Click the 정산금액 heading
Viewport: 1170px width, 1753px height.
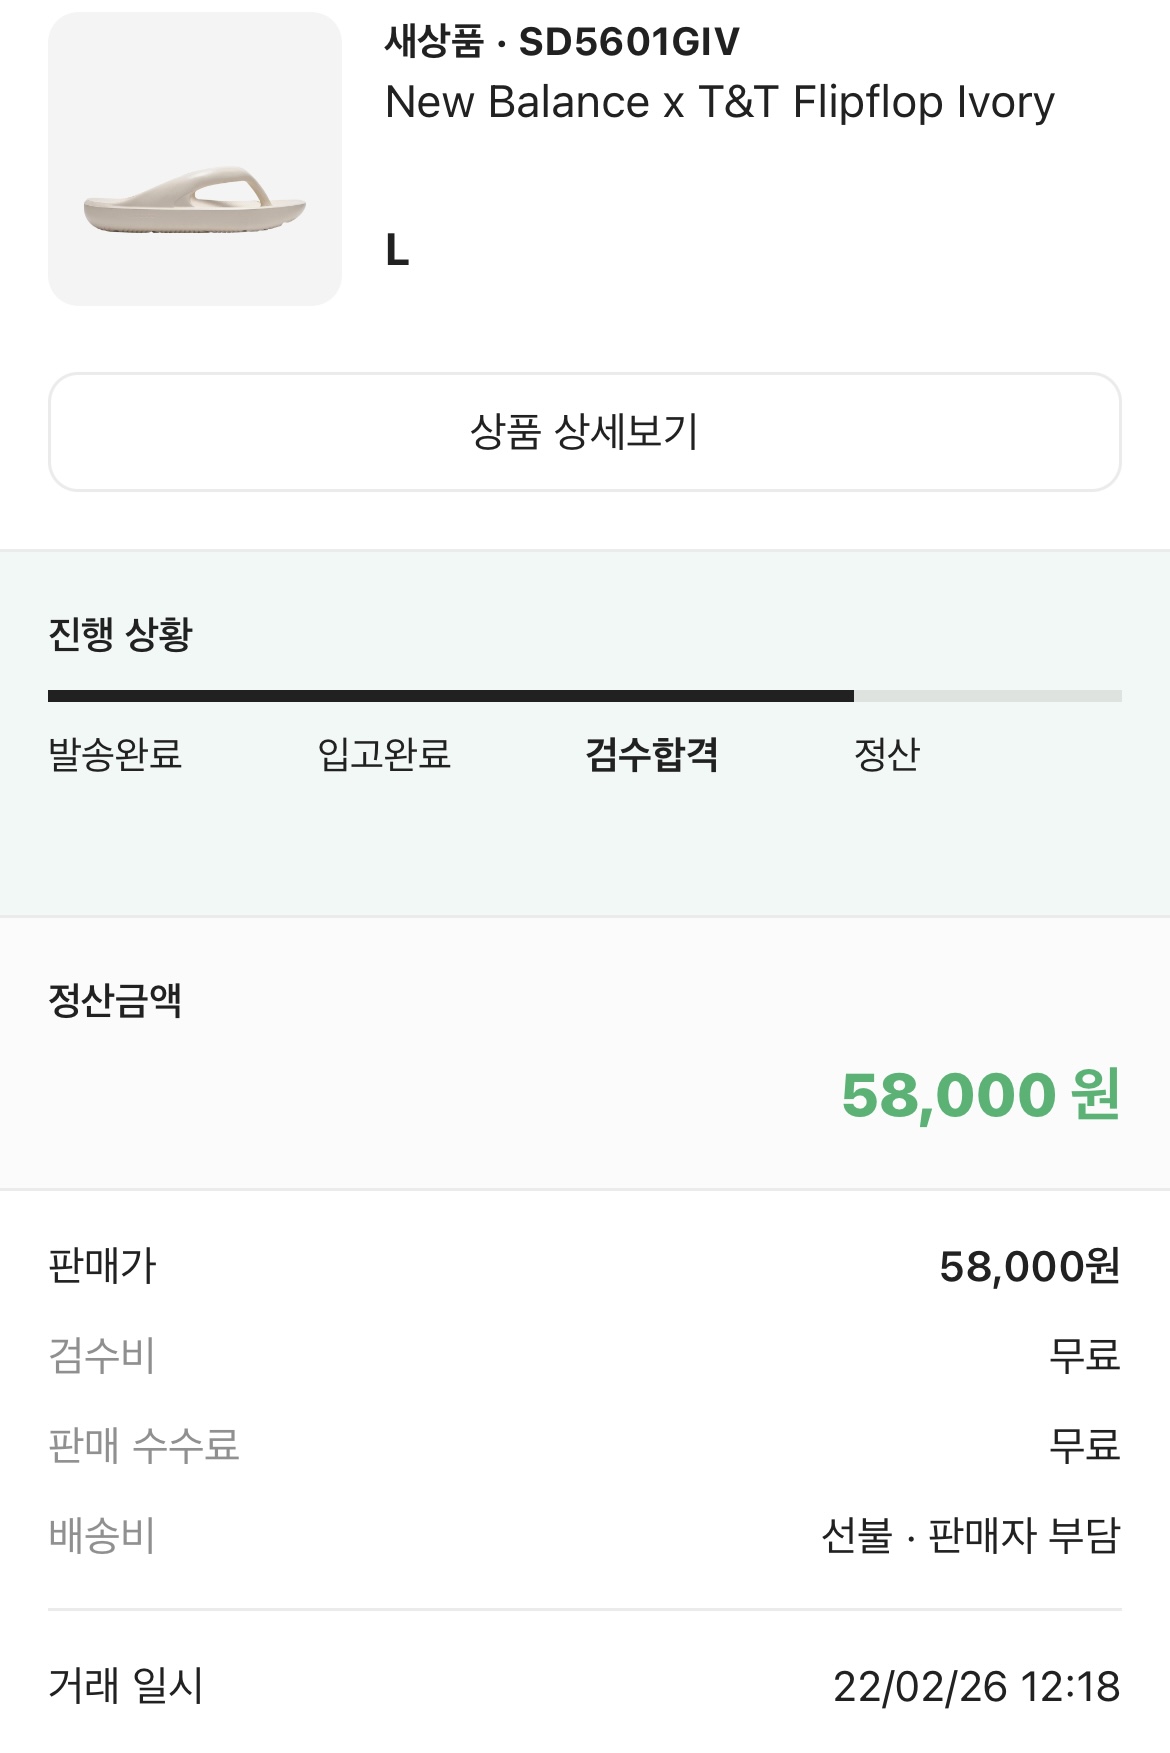point(115,1000)
